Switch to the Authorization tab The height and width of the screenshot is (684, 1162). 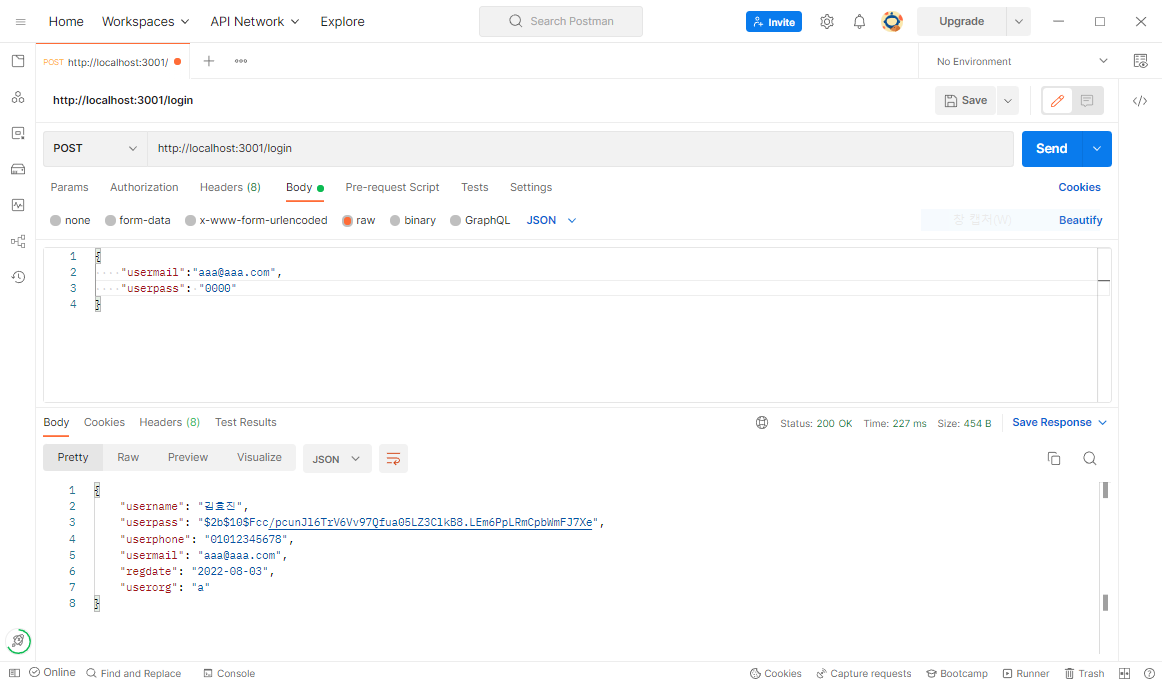pyautogui.click(x=144, y=187)
